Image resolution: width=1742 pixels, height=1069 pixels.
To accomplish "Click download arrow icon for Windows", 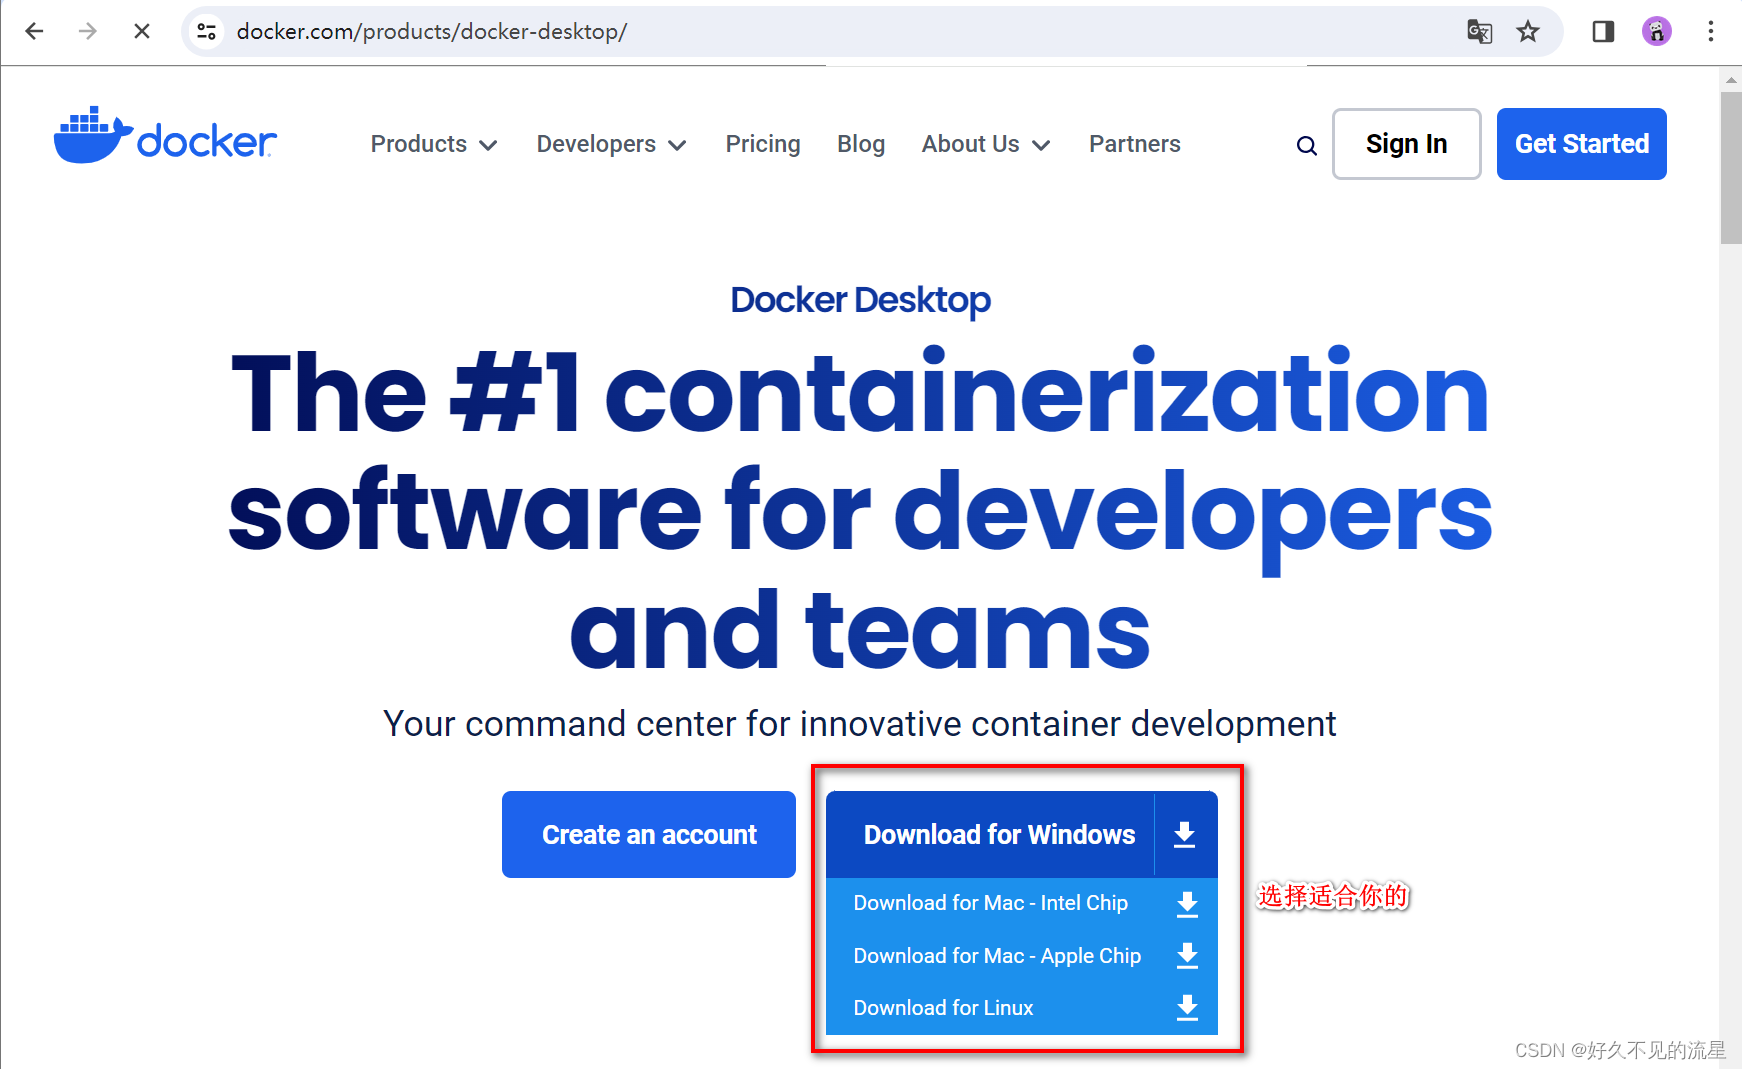I will tap(1185, 835).
